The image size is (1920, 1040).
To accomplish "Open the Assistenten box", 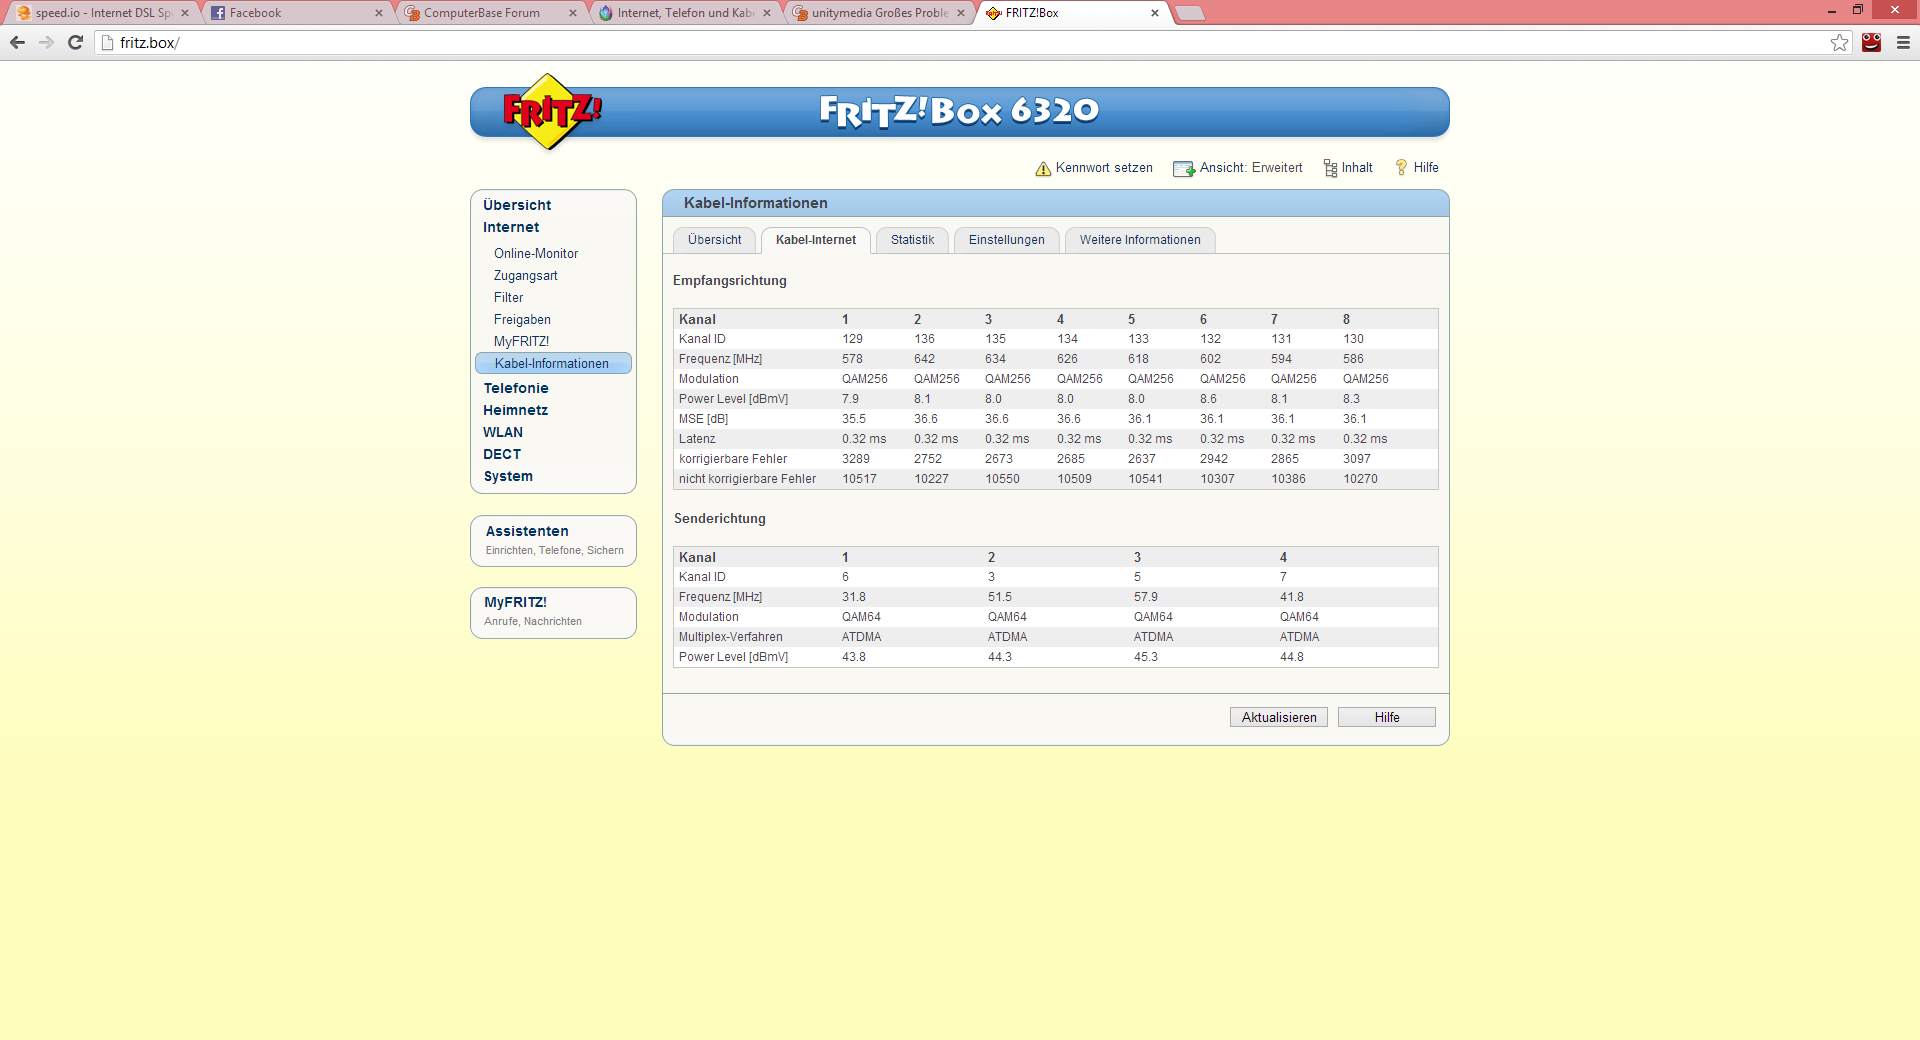I will (553, 540).
